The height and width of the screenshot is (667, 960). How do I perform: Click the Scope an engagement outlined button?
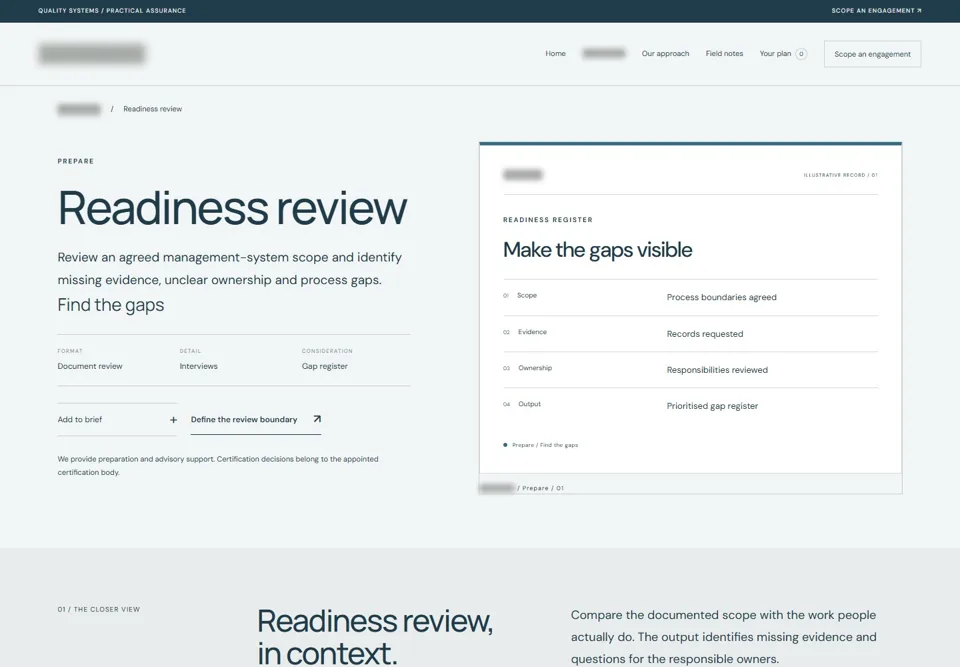click(872, 54)
